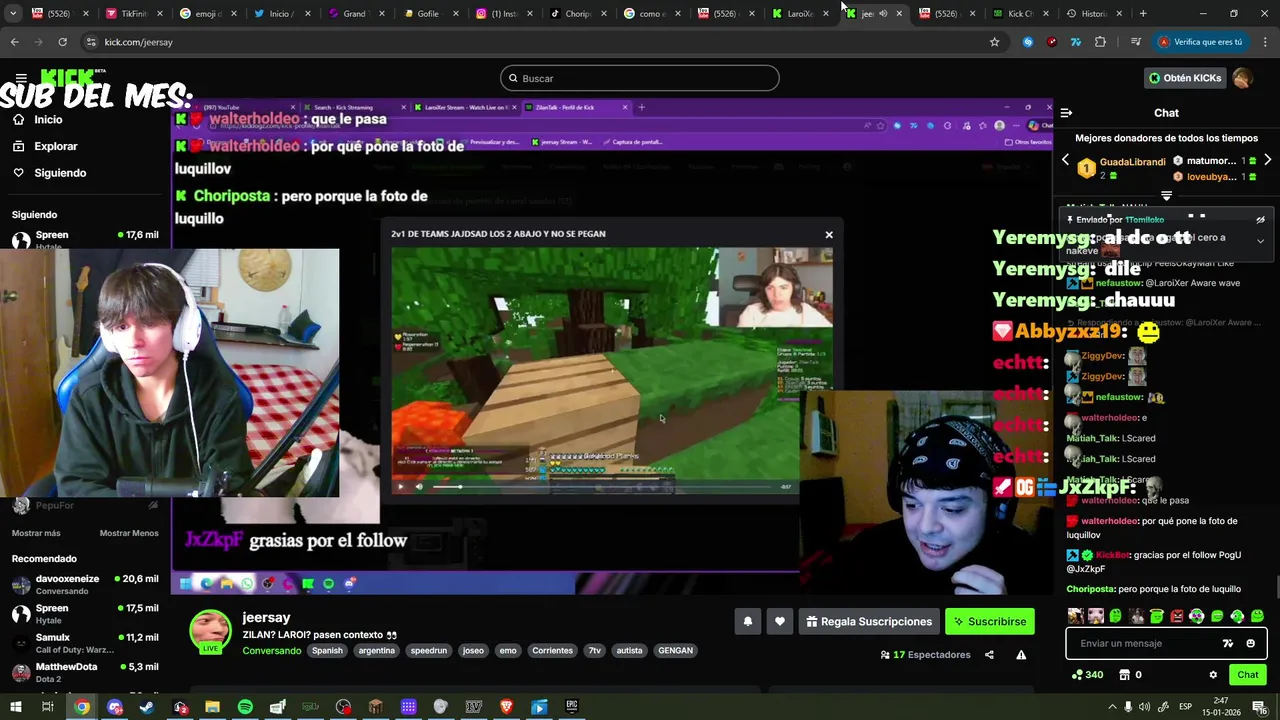Open chat settings gear
This screenshot has width=1280, height=720.
pos(1213,675)
